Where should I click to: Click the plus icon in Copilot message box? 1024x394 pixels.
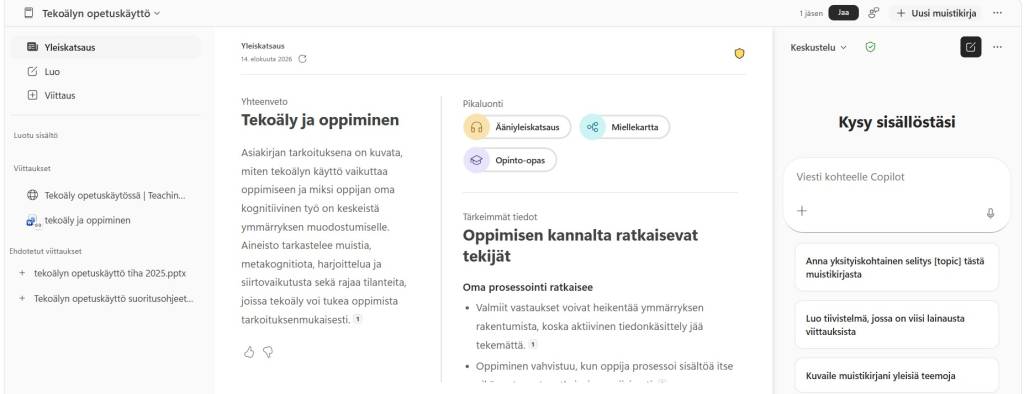(x=802, y=210)
